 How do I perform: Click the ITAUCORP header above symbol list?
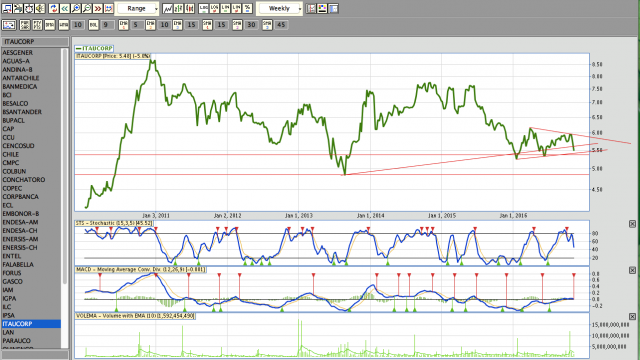(x=35, y=42)
